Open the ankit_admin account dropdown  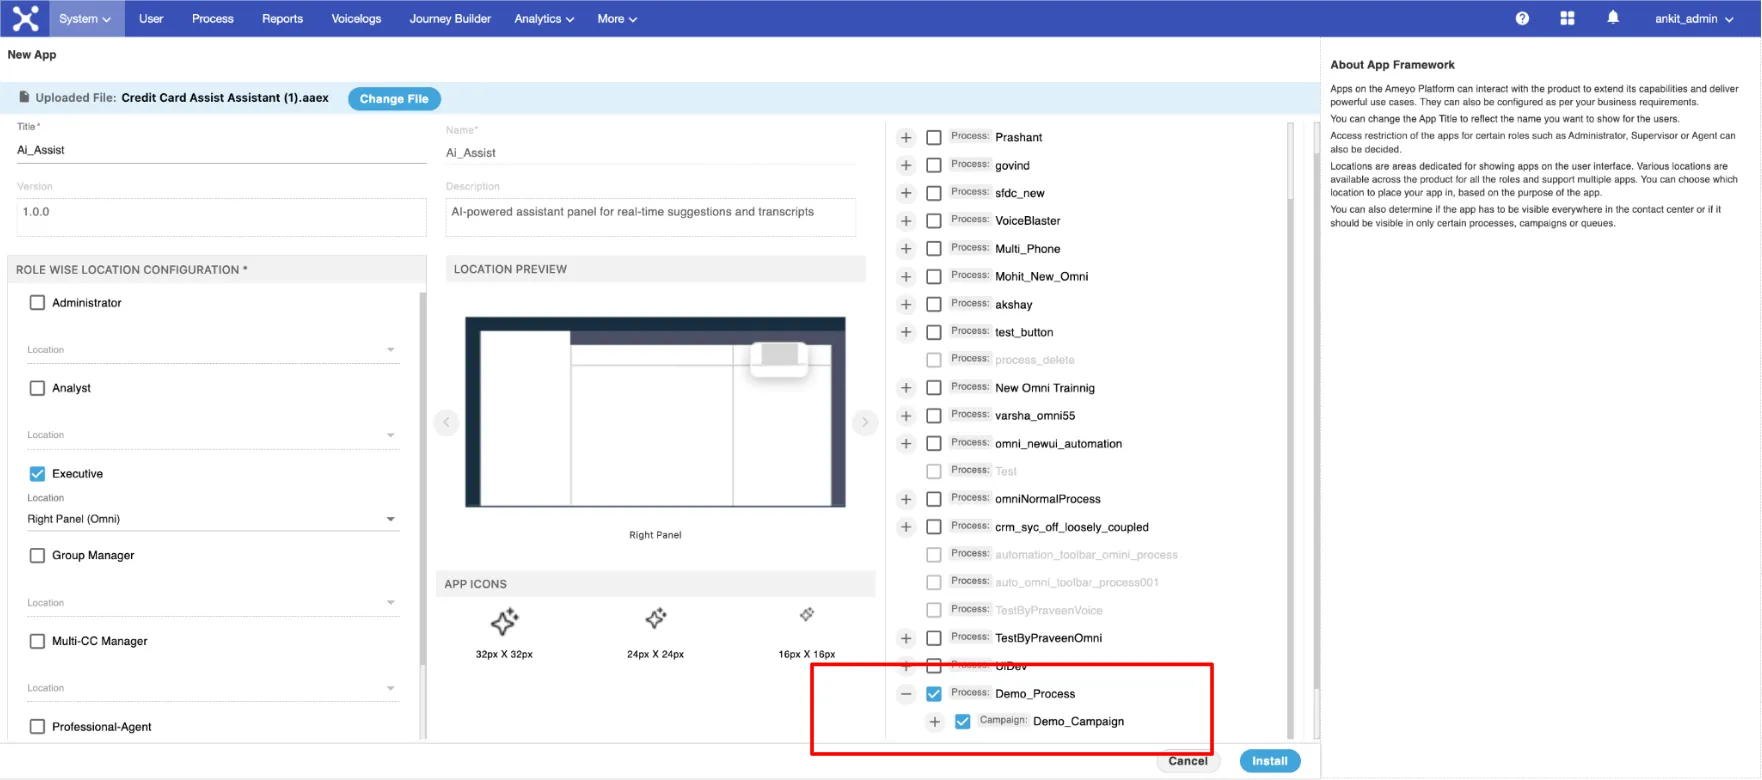tap(1694, 19)
